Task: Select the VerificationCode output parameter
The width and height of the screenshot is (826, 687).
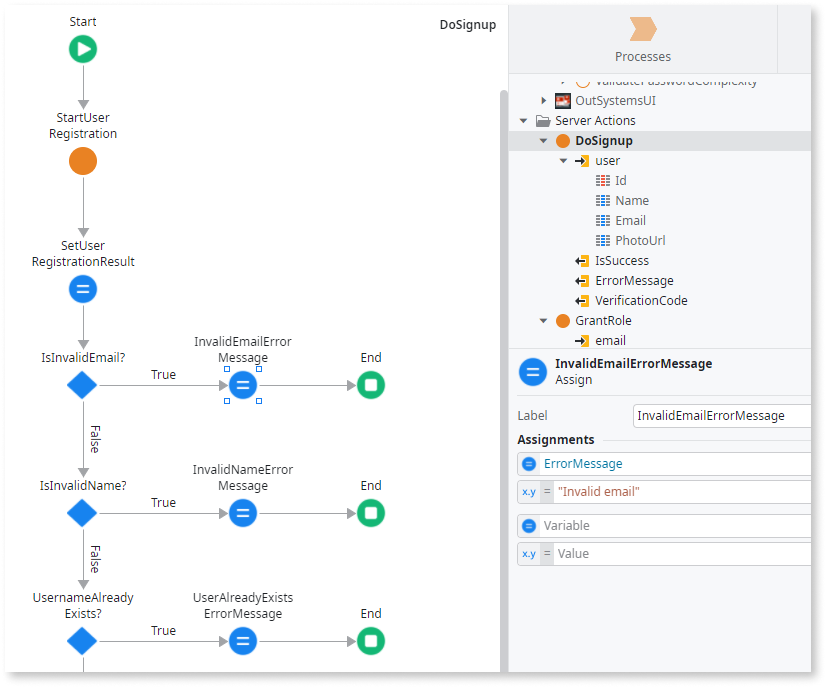Action: [640, 300]
